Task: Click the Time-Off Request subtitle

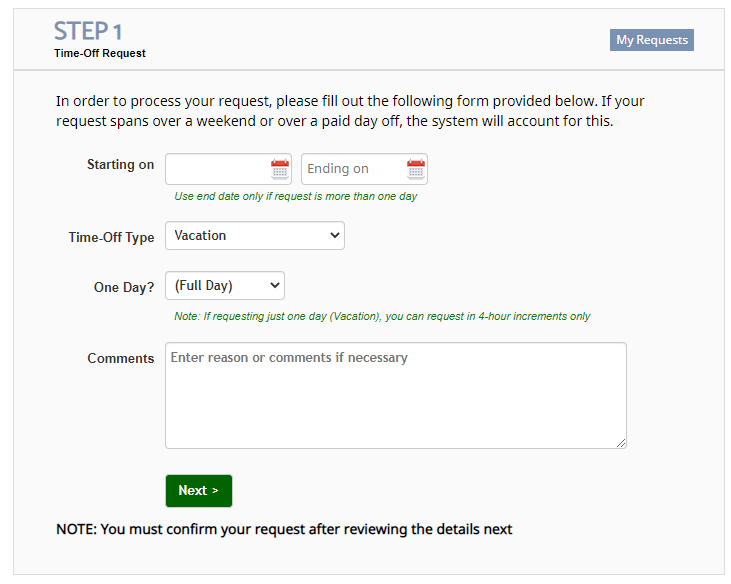Action: click(100, 53)
